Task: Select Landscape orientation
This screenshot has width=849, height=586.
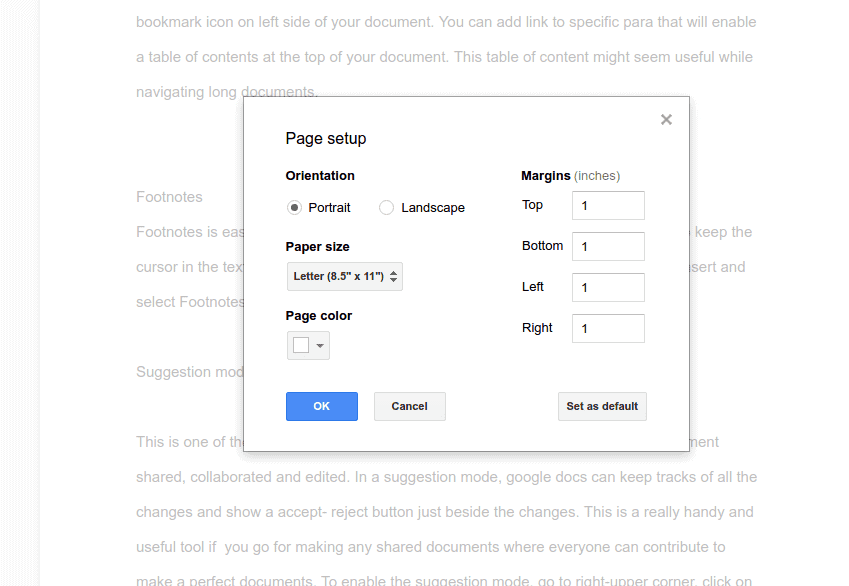Action: tap(386, 208)
